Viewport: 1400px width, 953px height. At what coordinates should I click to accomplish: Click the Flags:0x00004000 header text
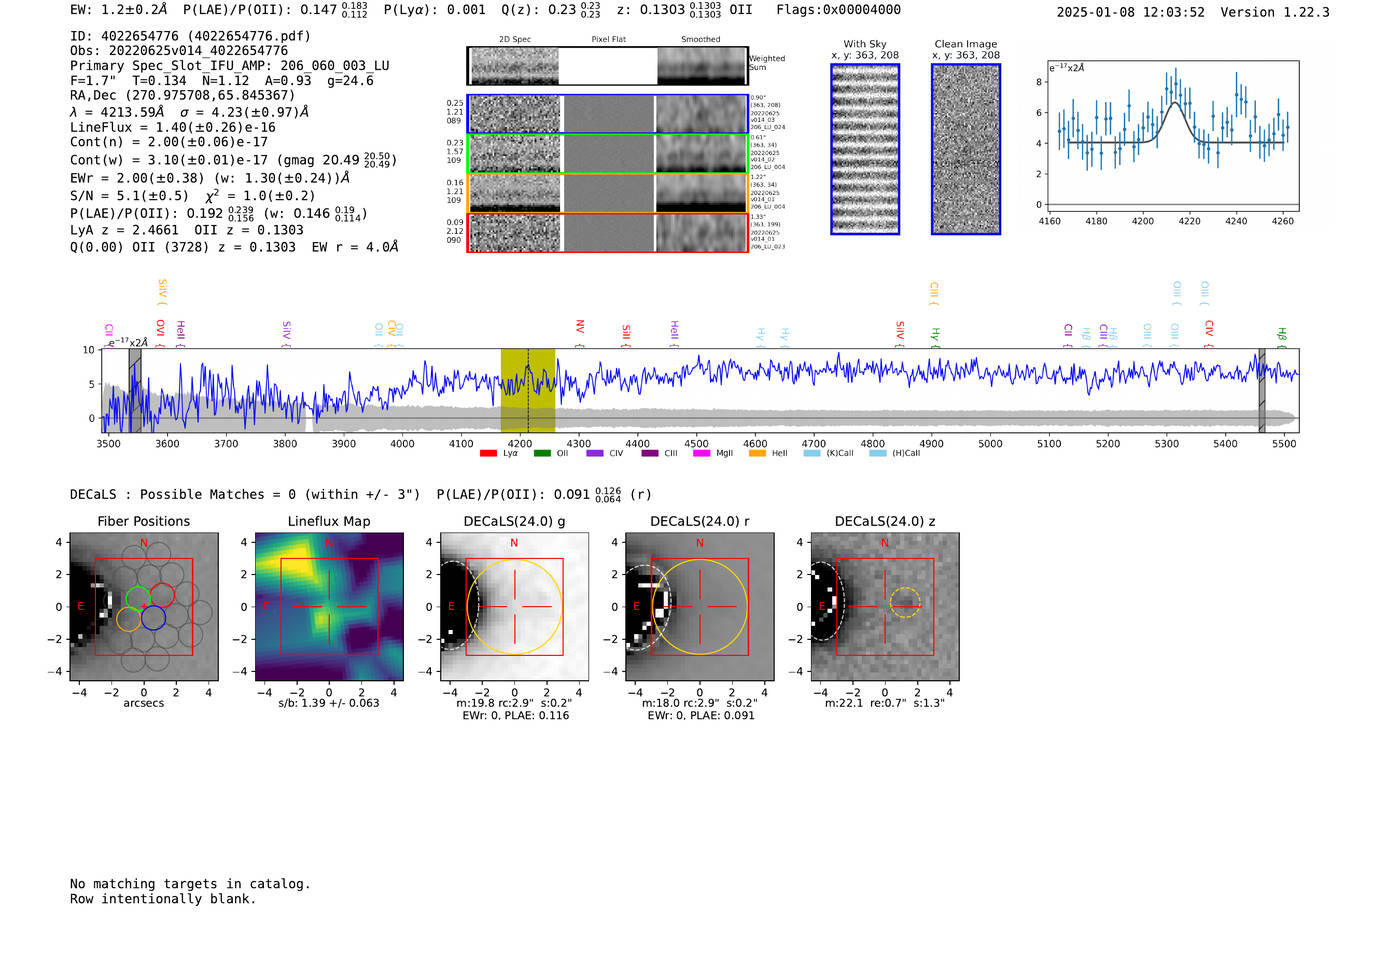click(x=838, y=10)
